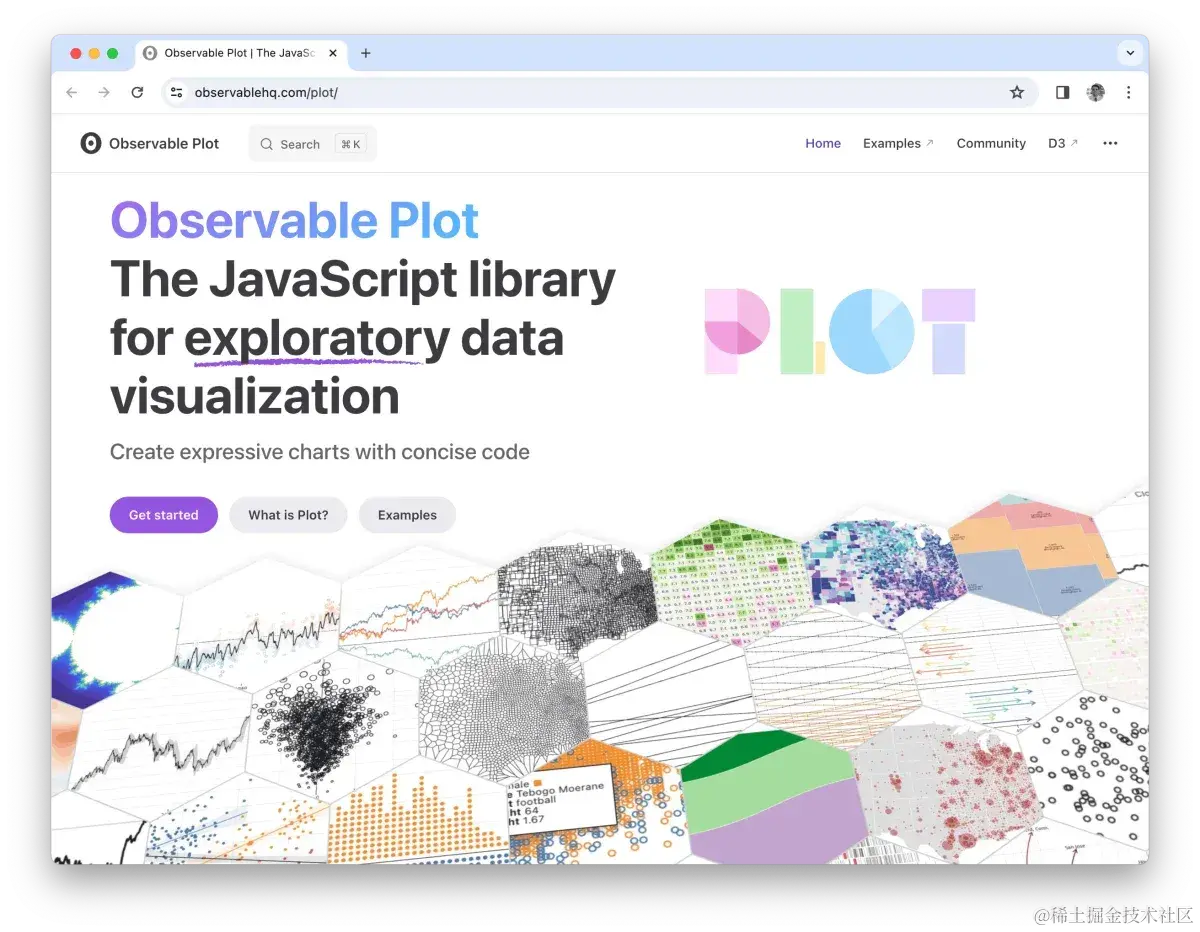1200x932 pixels.
Task: Follow the D3 external link
Action: (1062, 144)
